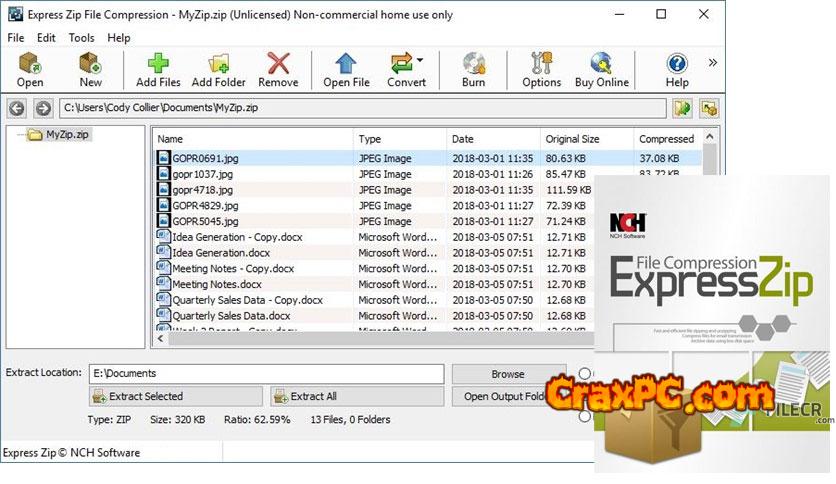Screen dimensions: 836x484
Task: Expand the Convert dropdown arrow
Action: point(420,60)
